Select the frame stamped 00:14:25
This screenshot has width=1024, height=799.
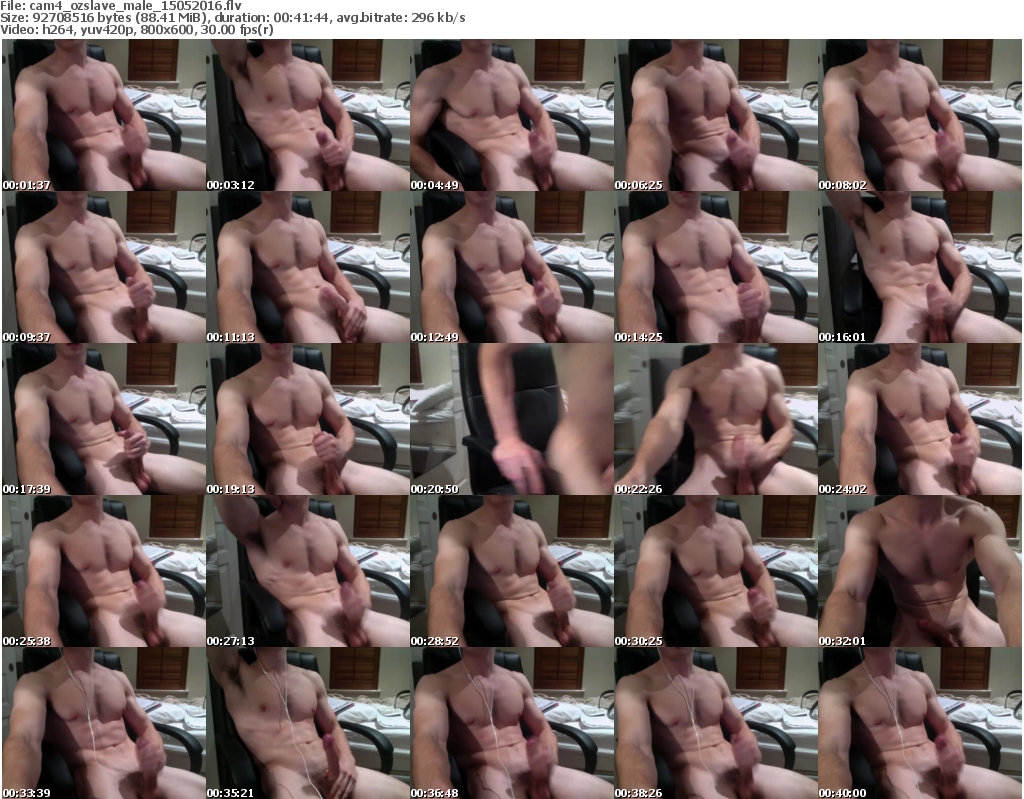coord(716,267)
